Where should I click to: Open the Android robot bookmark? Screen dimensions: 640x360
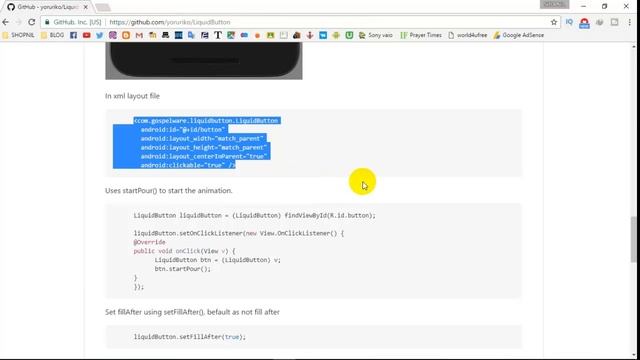[336, 36]
